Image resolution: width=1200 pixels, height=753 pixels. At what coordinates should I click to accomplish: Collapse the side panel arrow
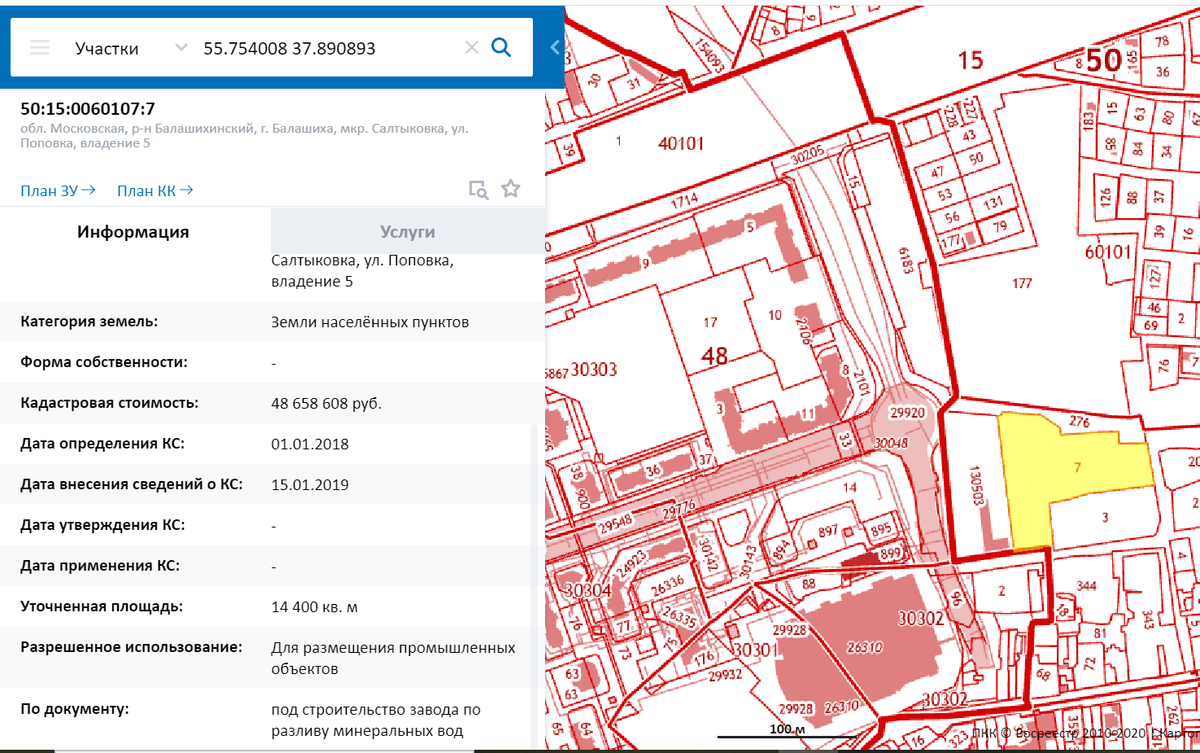(x=555, y=46)
